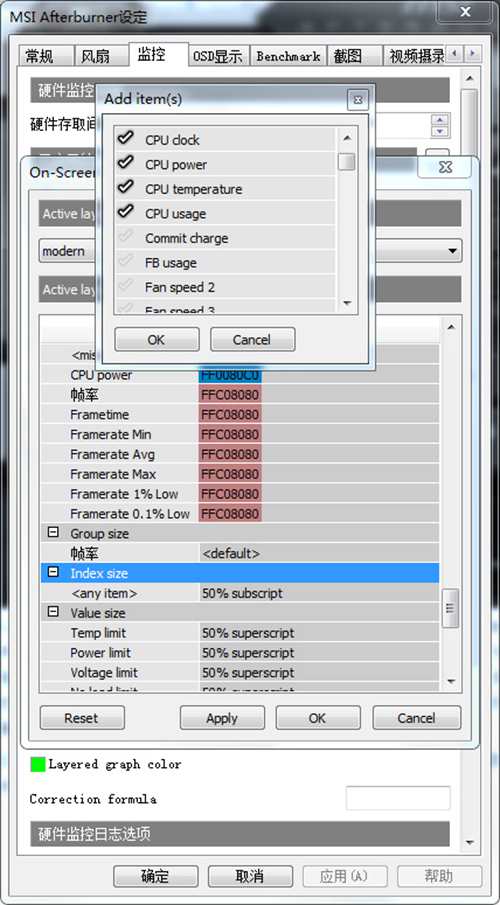Switch to the 风扇 tab
The height and width of the screenshot is (905, 500).
pos(95,57)
